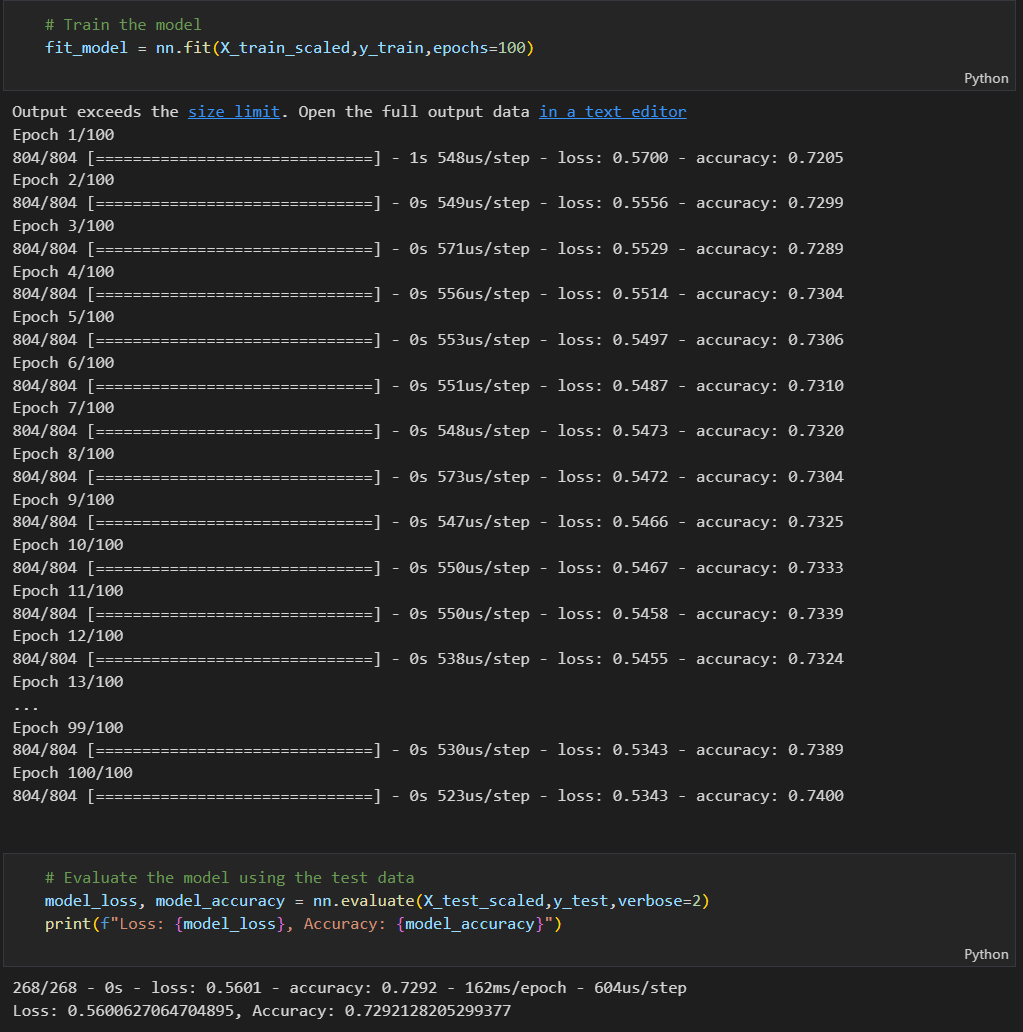Open full output in a text editor
The width and height of the screenshot is (1023, 1032).
pyautogui.click(x=612, y=111)
